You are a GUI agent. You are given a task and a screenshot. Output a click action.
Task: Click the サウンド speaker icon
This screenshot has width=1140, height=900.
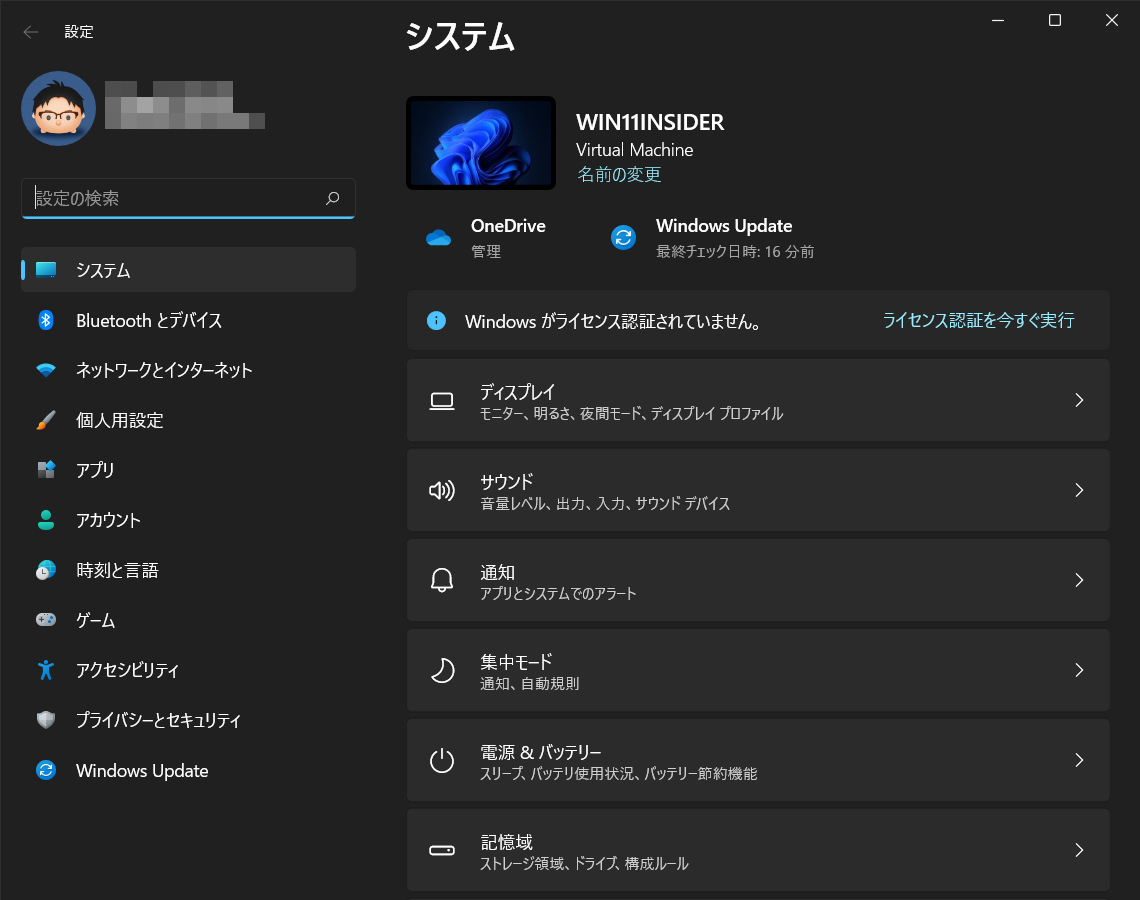(x=442, y=491)
